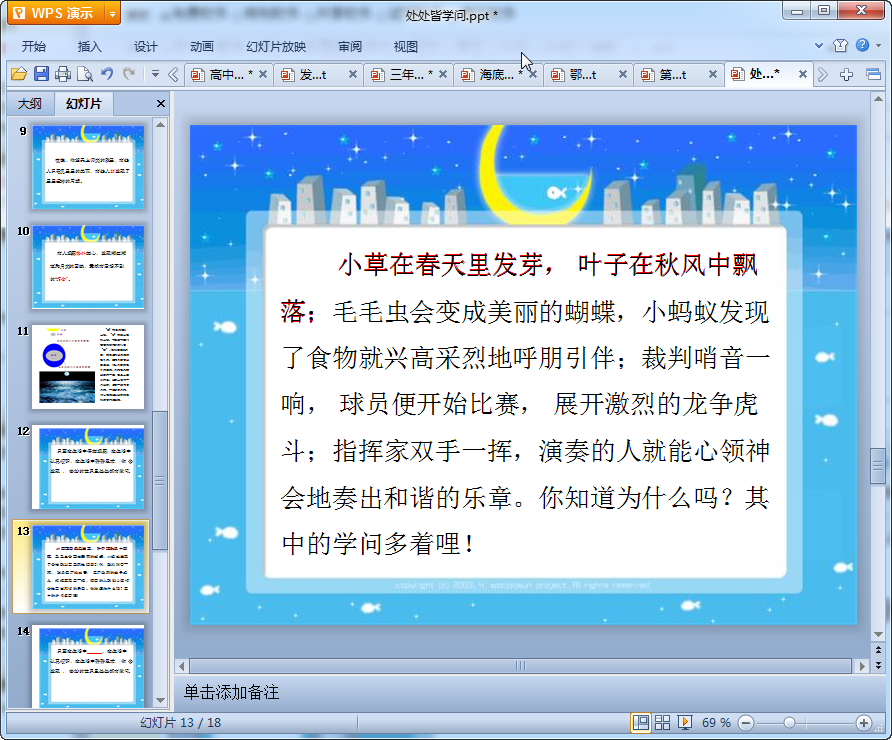The width and height of the screenshot is (892, 740).
Task: Click the zoom in plus button
Action: coord(864,722)
